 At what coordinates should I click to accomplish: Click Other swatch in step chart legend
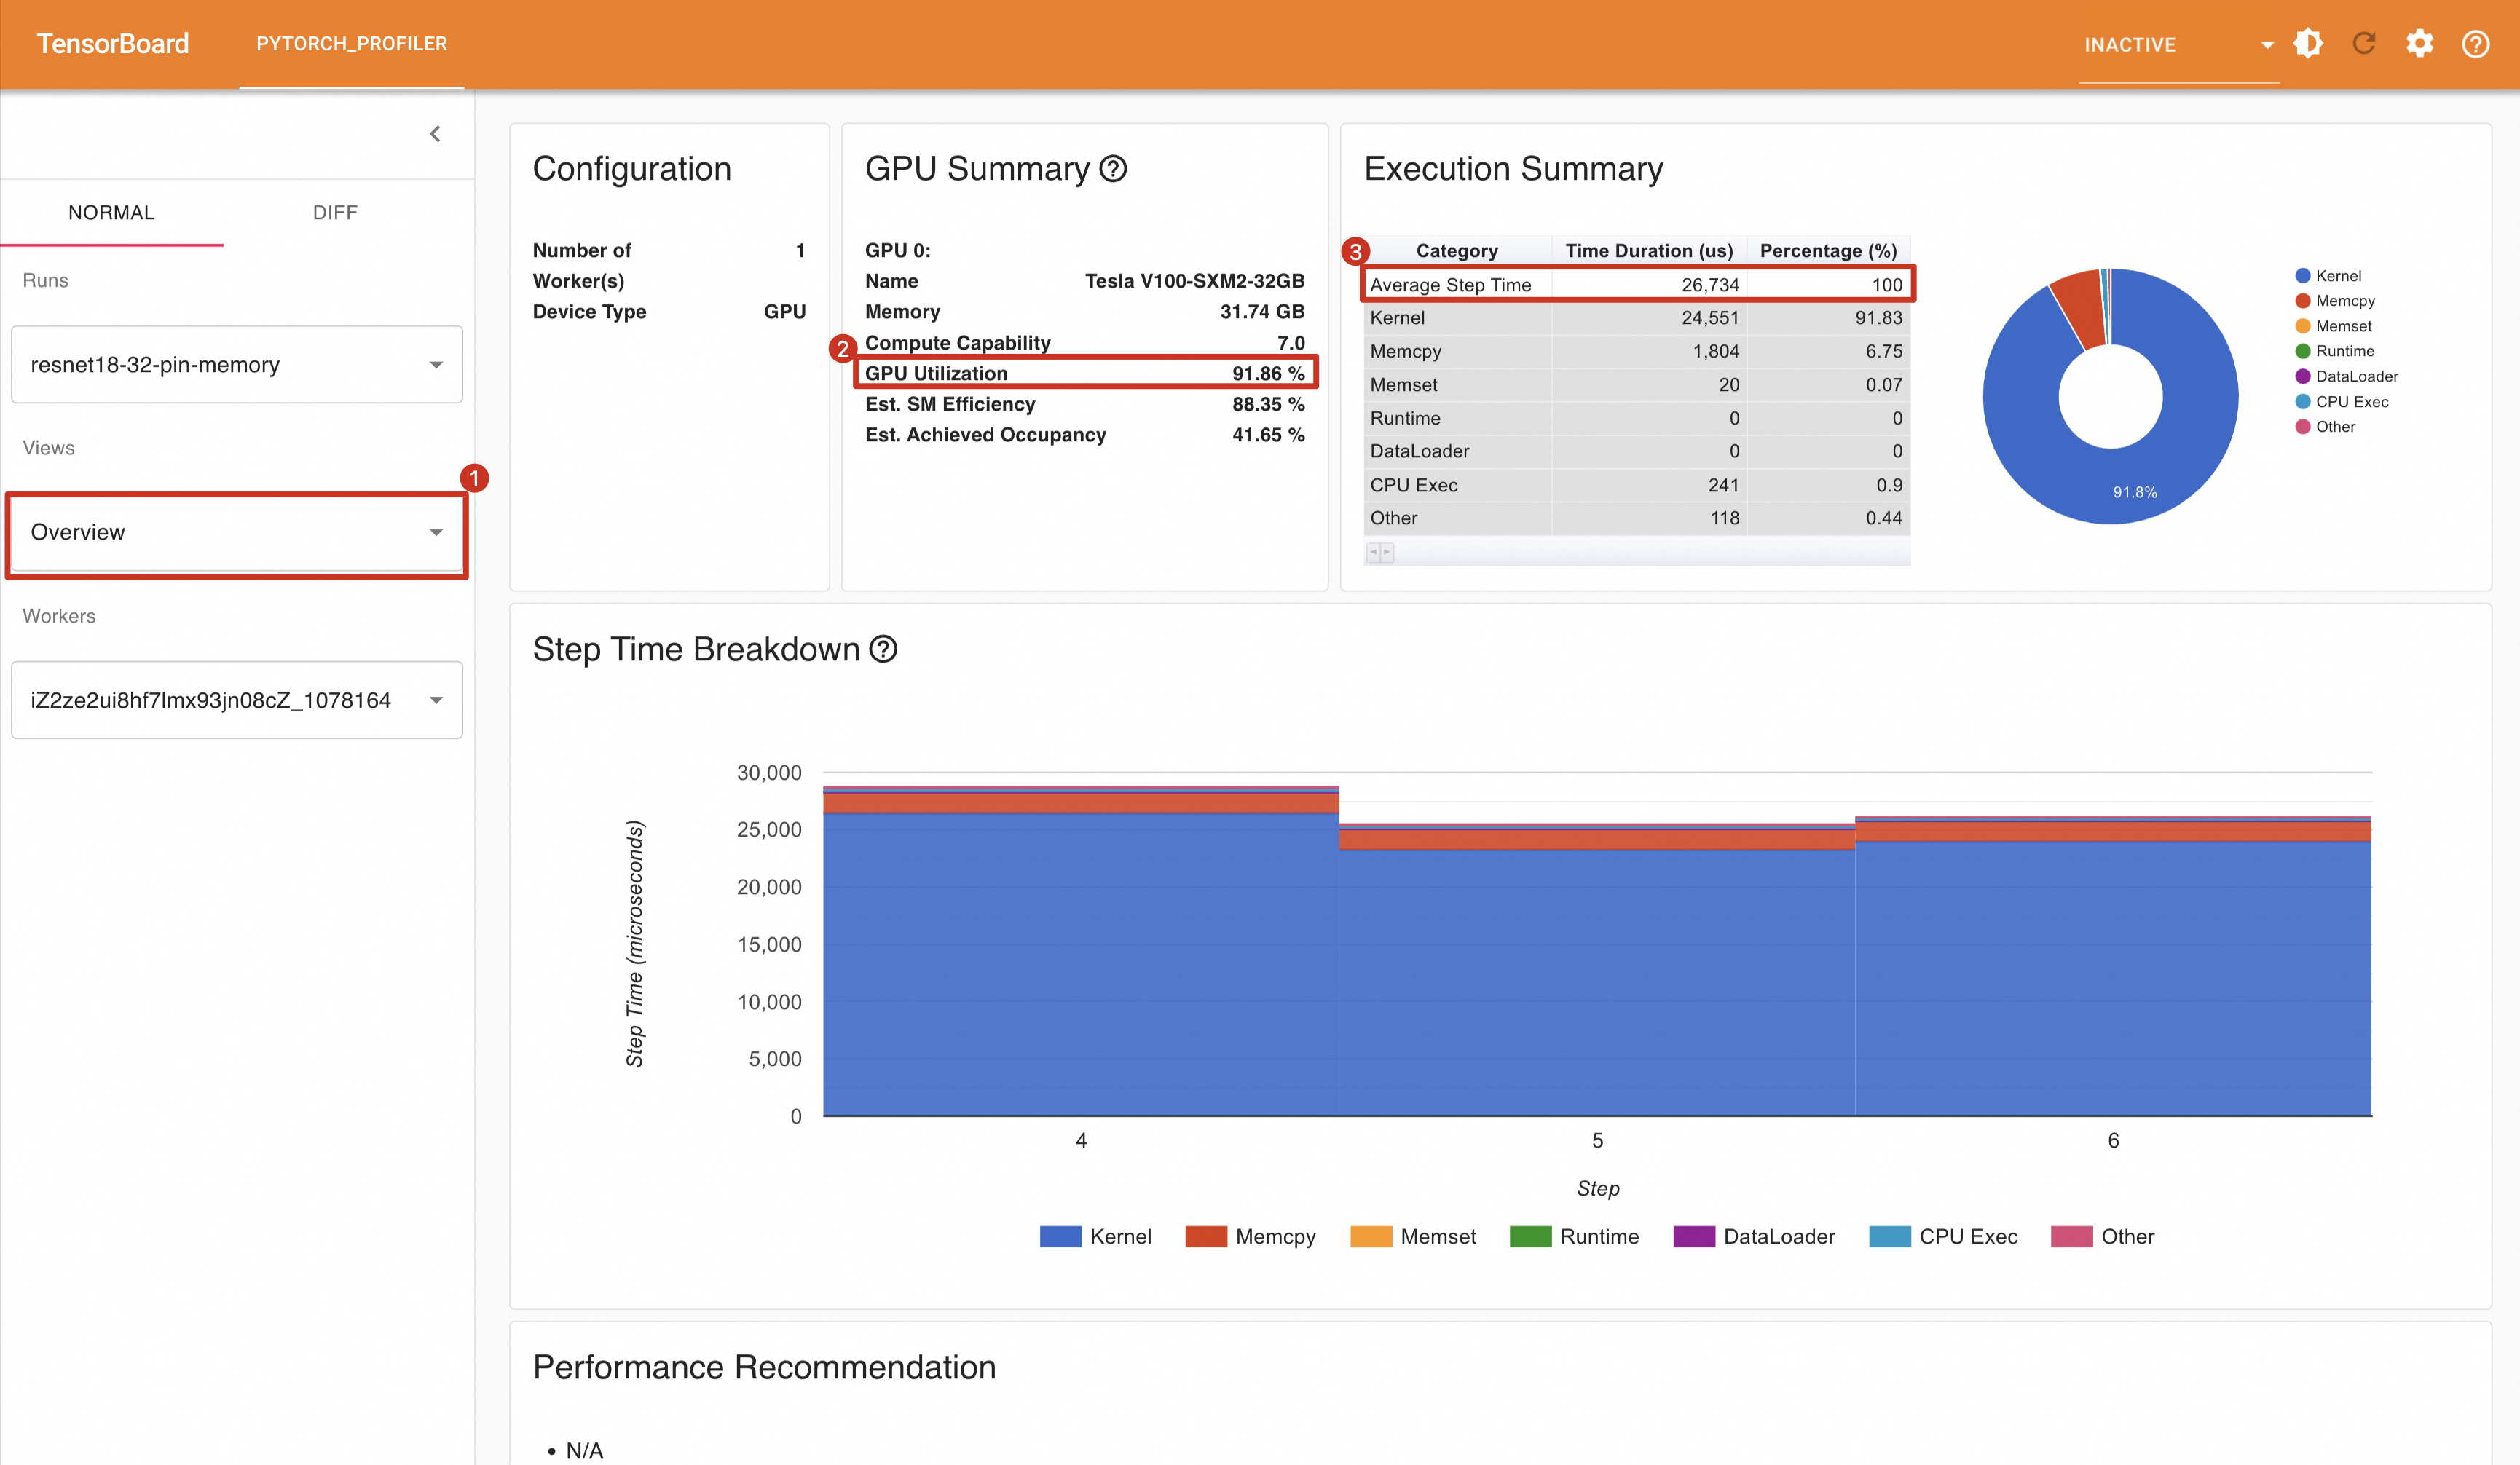coord(2072,1236)
